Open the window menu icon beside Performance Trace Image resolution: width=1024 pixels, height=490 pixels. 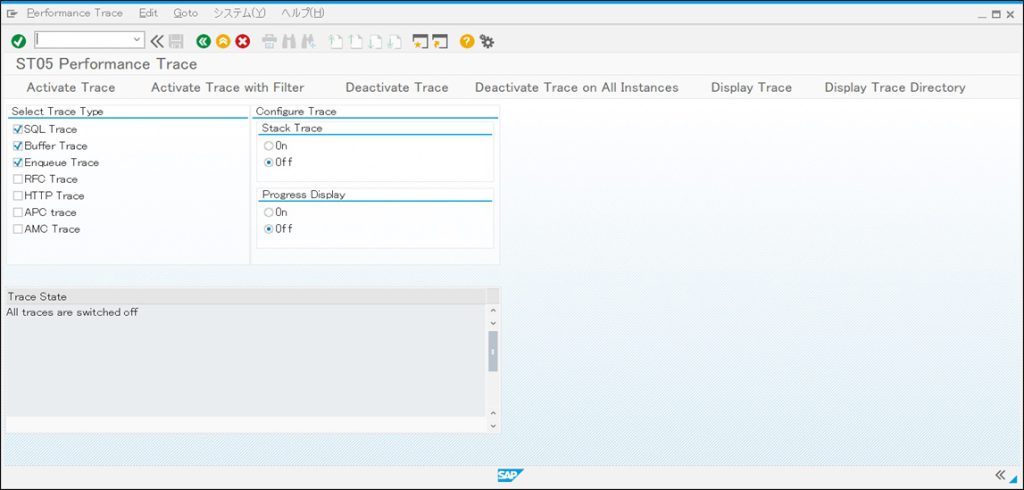coord(12,13)
